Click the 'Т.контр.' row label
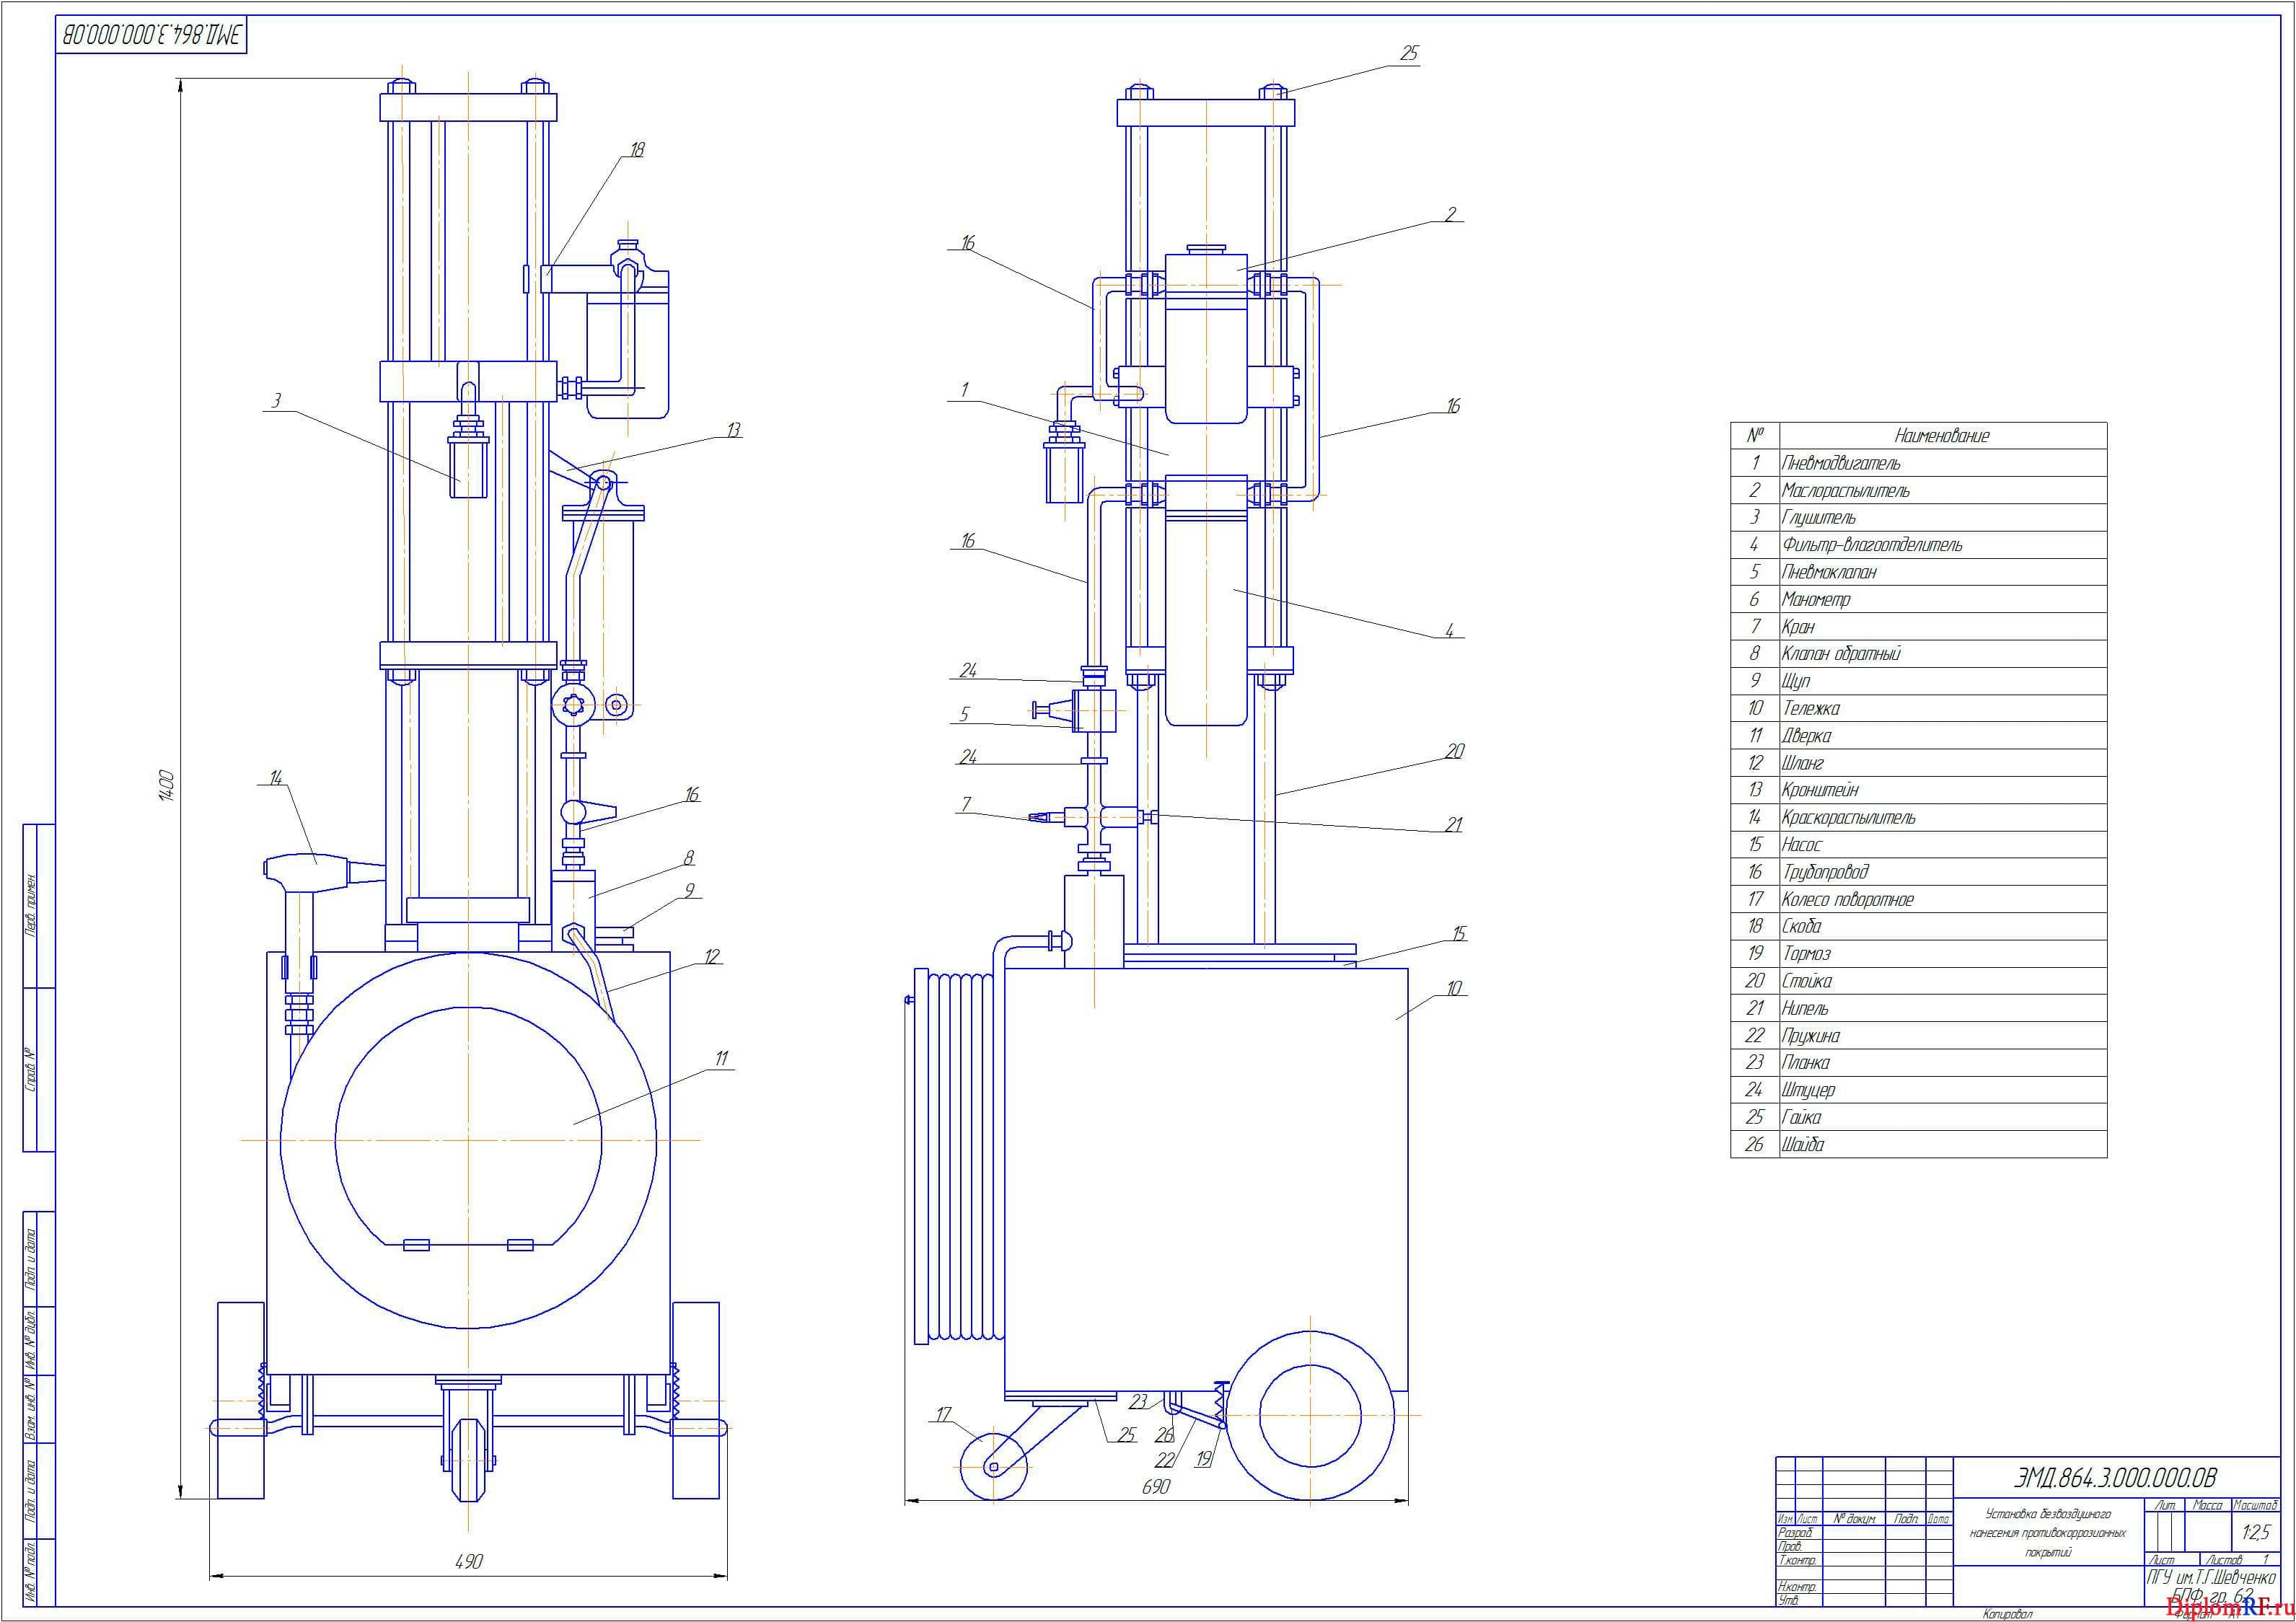 (1797, 1560)
